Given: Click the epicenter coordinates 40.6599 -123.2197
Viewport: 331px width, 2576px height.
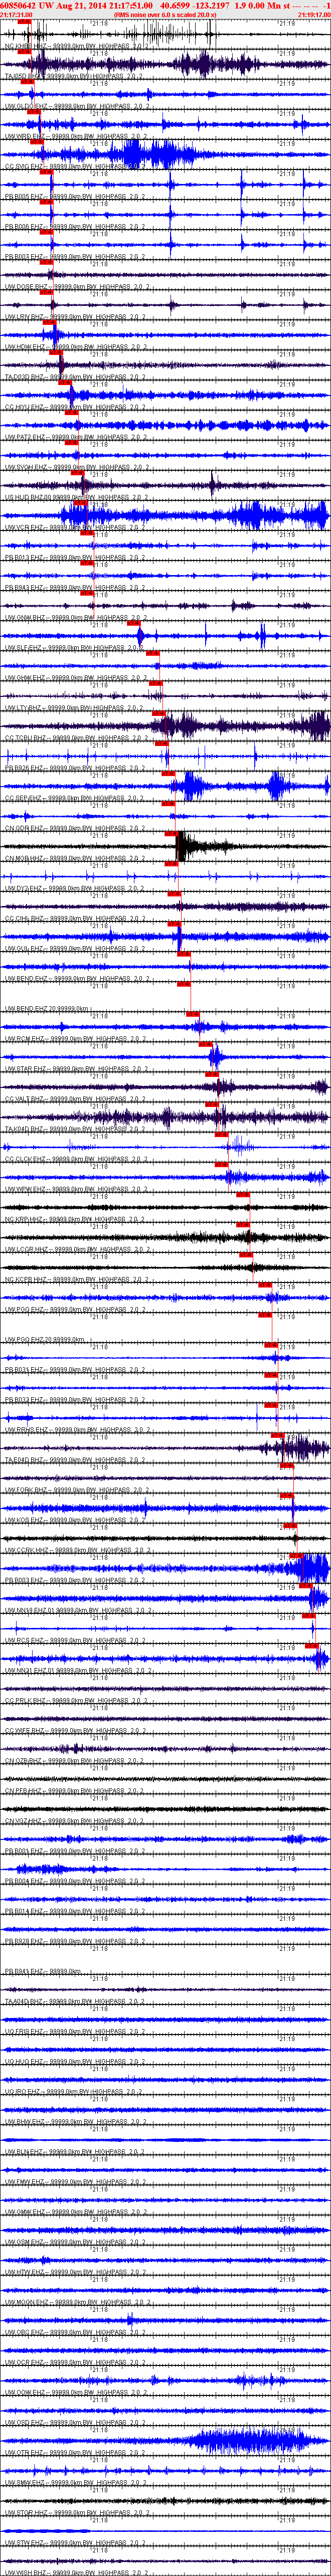Looking at the screenshot, I should (x=194, y=6).
